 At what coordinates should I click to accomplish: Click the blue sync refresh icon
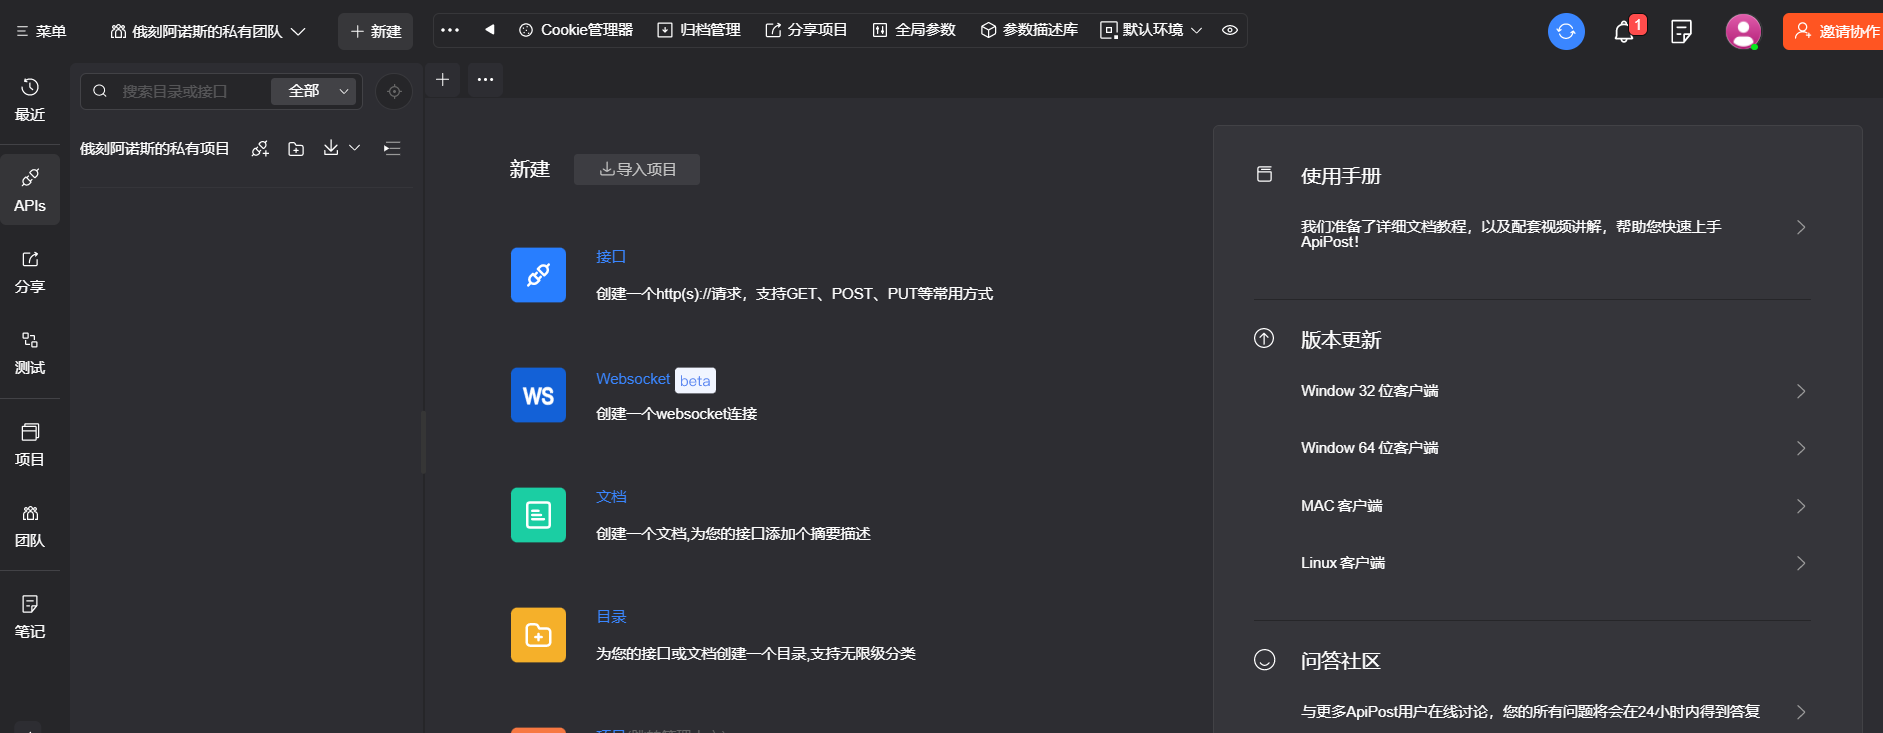point(1566,32)
